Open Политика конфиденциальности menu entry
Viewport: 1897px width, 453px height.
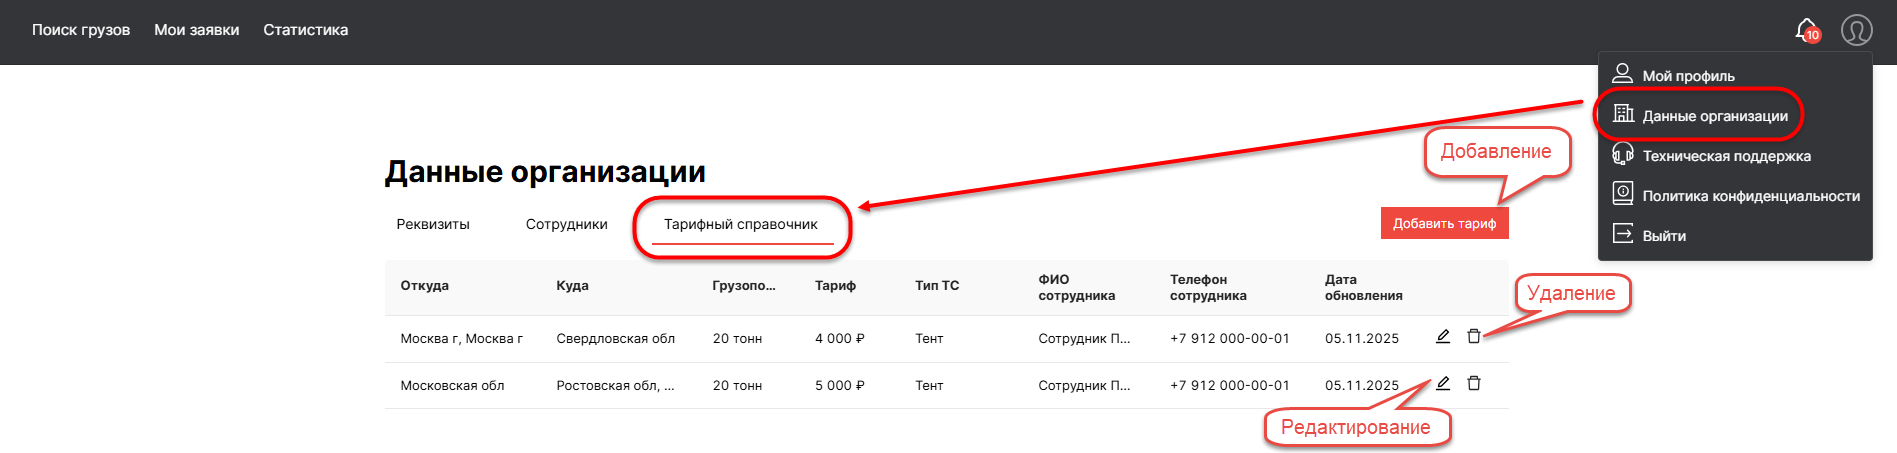(1750, 196)
